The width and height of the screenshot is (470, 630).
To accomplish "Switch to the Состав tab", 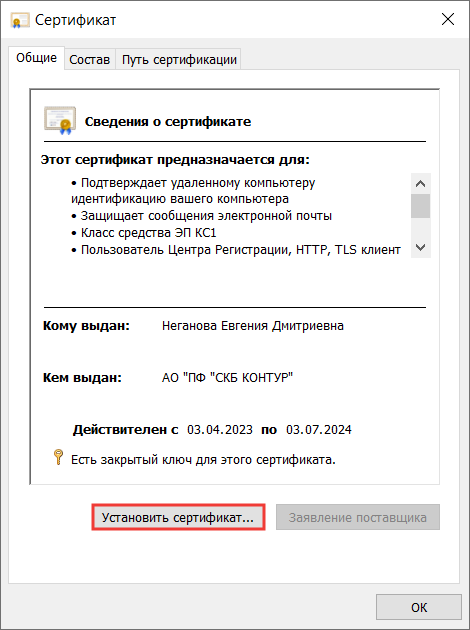I will [90, 59].
